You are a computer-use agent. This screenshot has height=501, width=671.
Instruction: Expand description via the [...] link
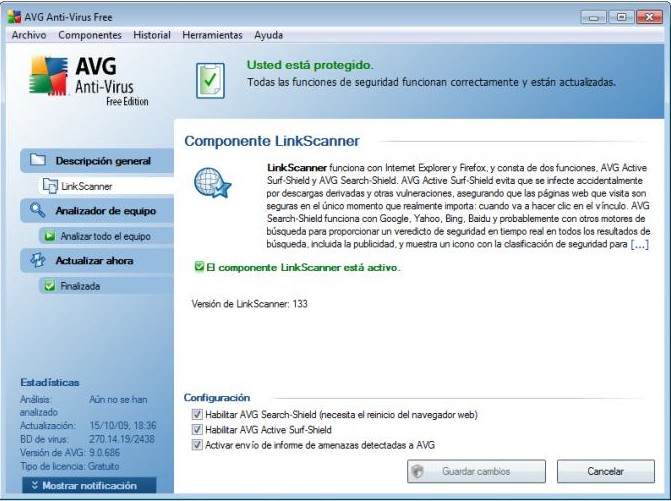pyautogui.click(x=640, y=245)
